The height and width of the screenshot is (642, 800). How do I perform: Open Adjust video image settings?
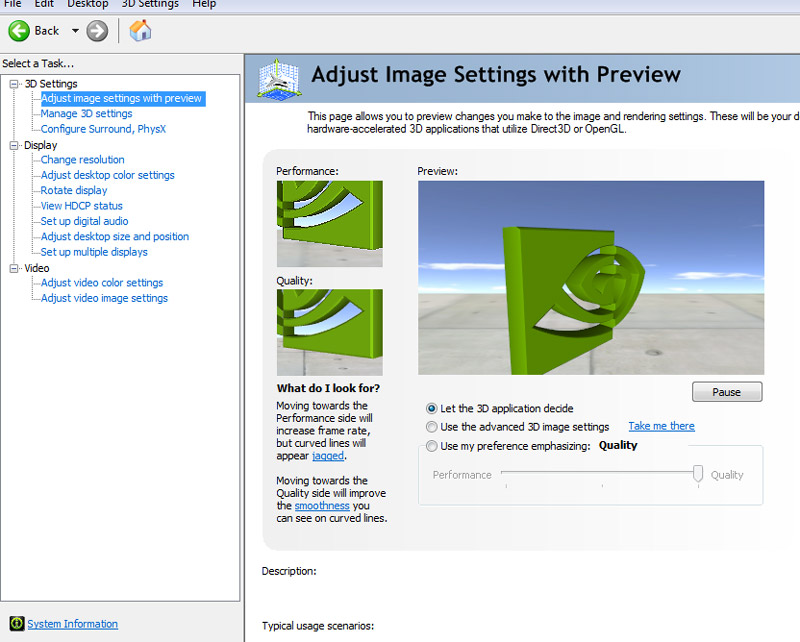tap(104, 298)
